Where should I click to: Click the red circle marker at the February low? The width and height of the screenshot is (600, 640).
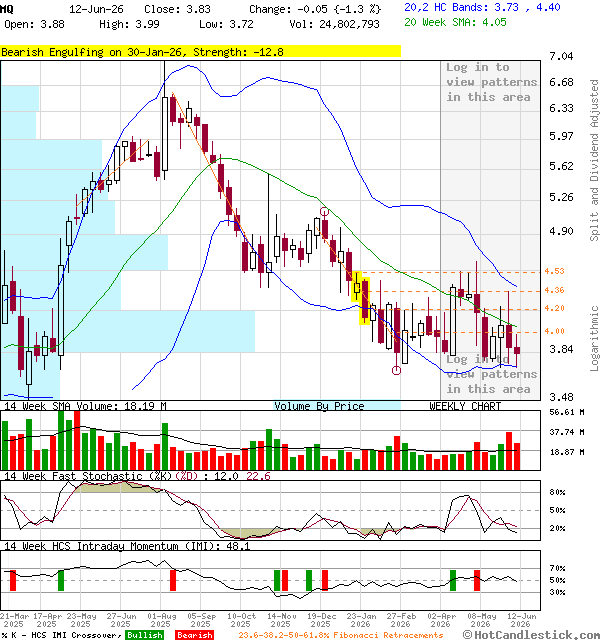pos(396,370)
